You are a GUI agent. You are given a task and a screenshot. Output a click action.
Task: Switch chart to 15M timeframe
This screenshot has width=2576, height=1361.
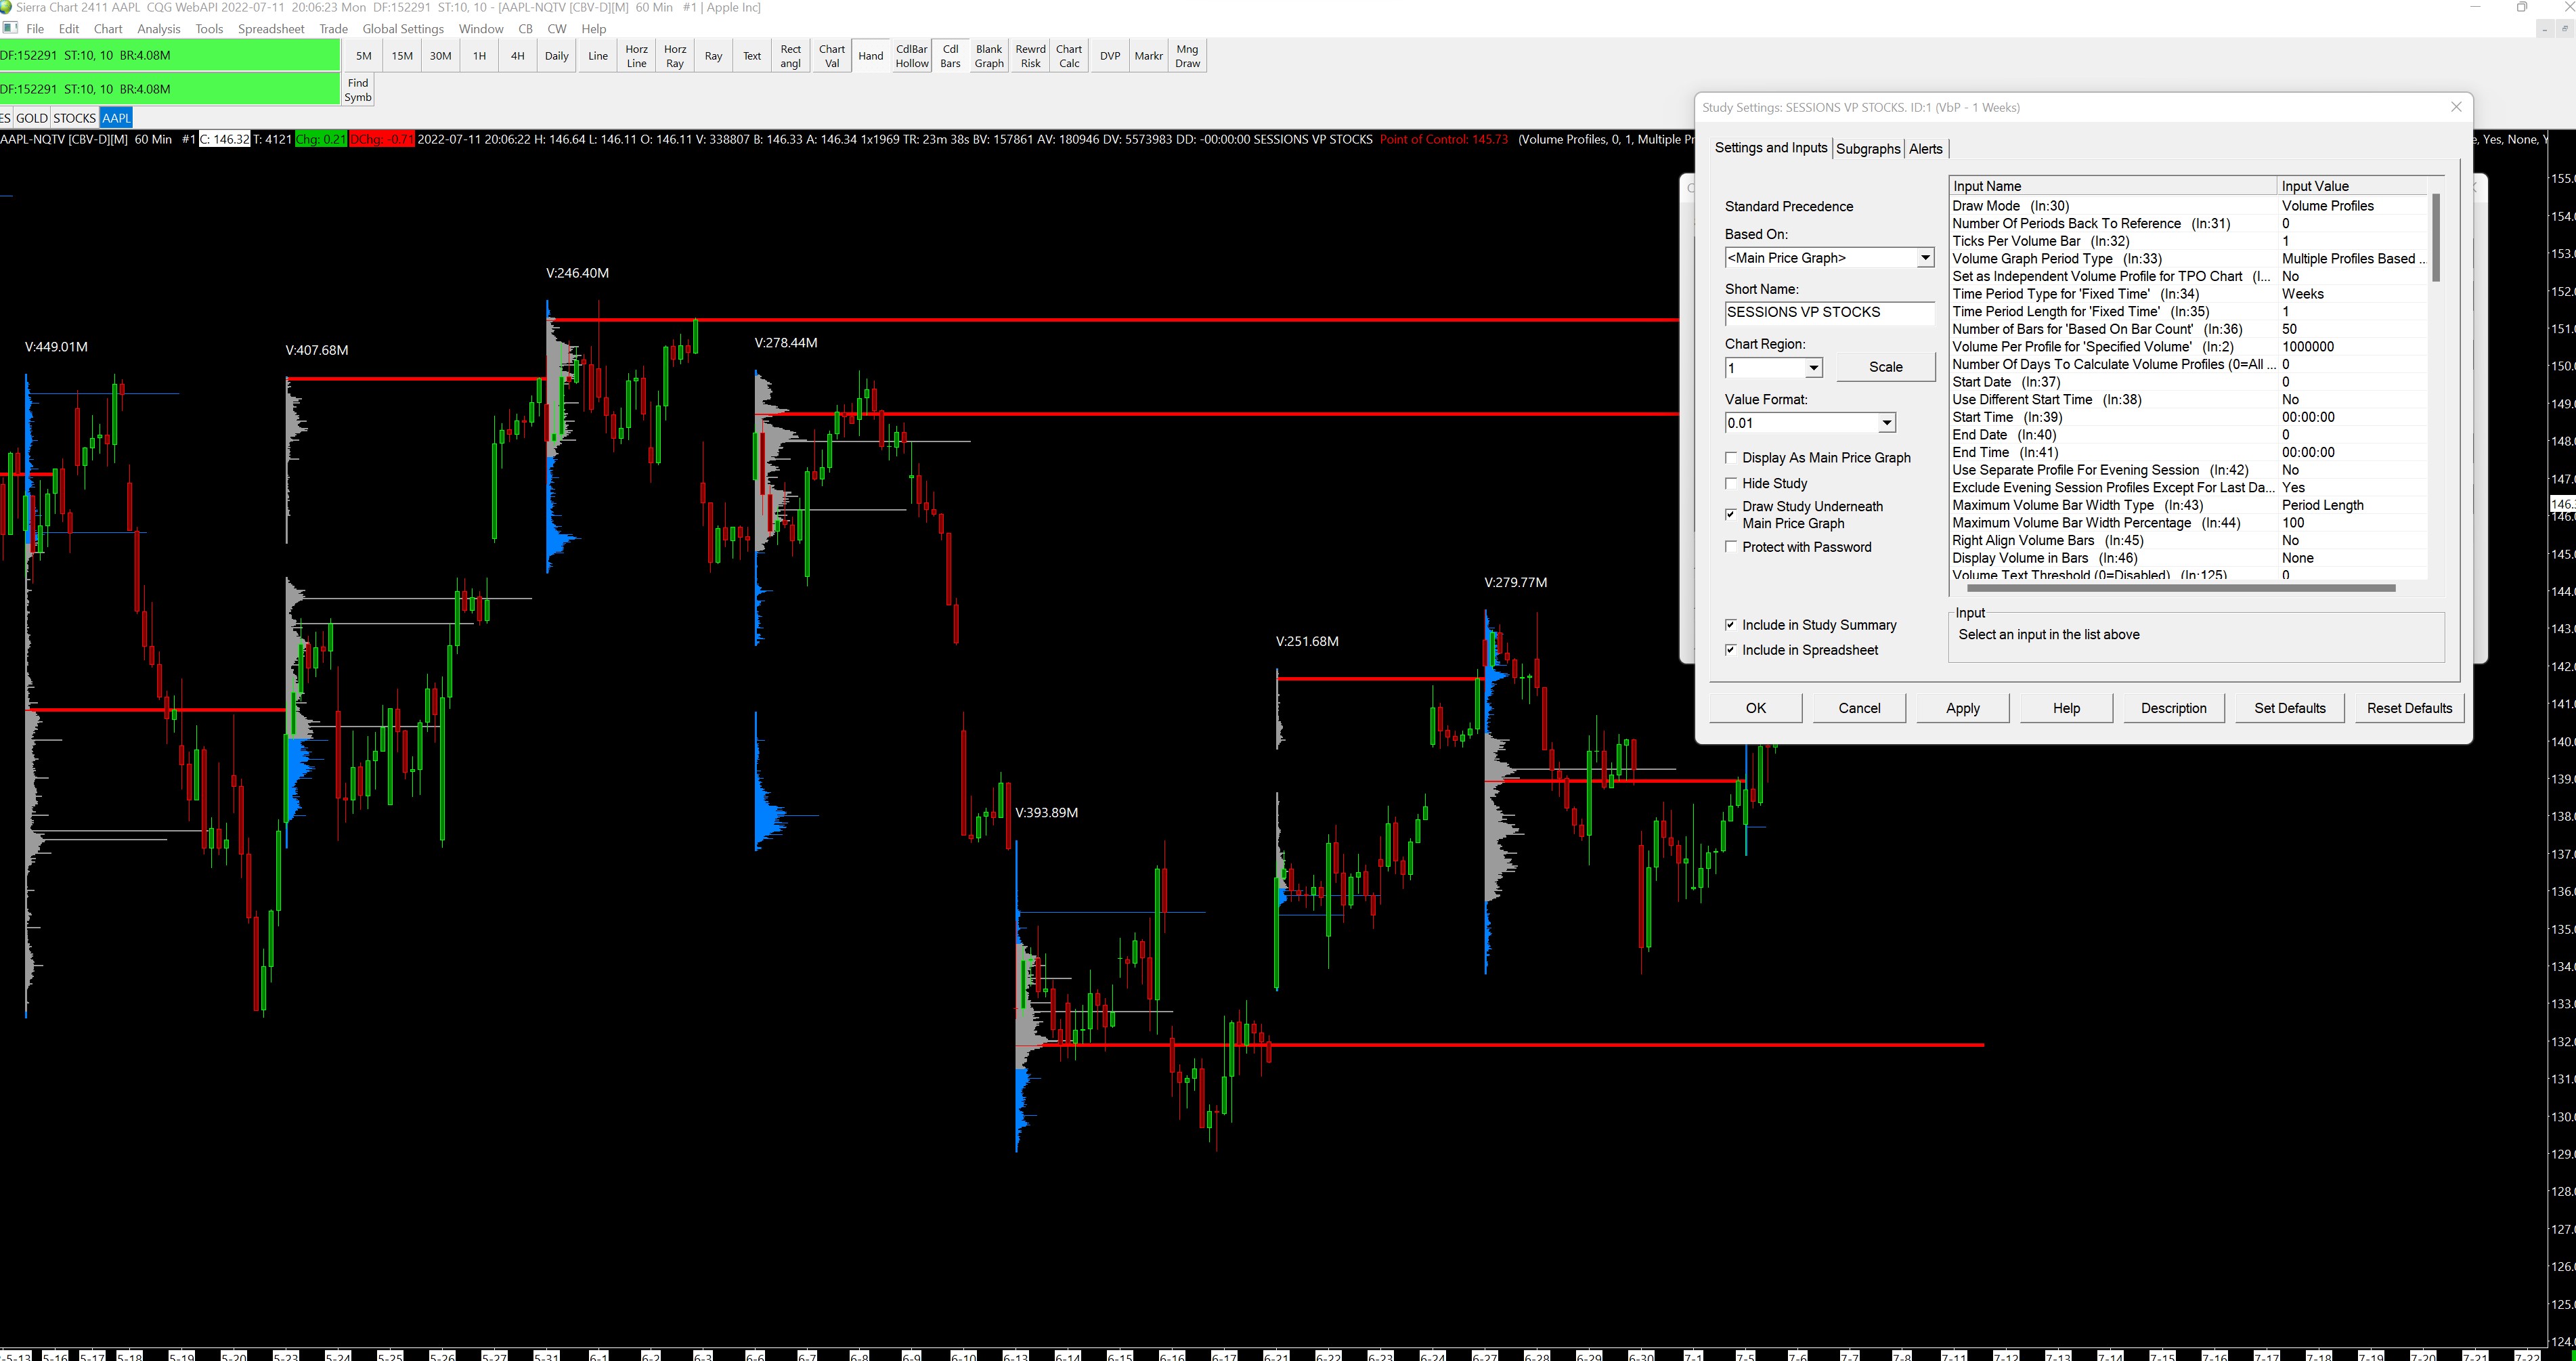pos(402,56)
